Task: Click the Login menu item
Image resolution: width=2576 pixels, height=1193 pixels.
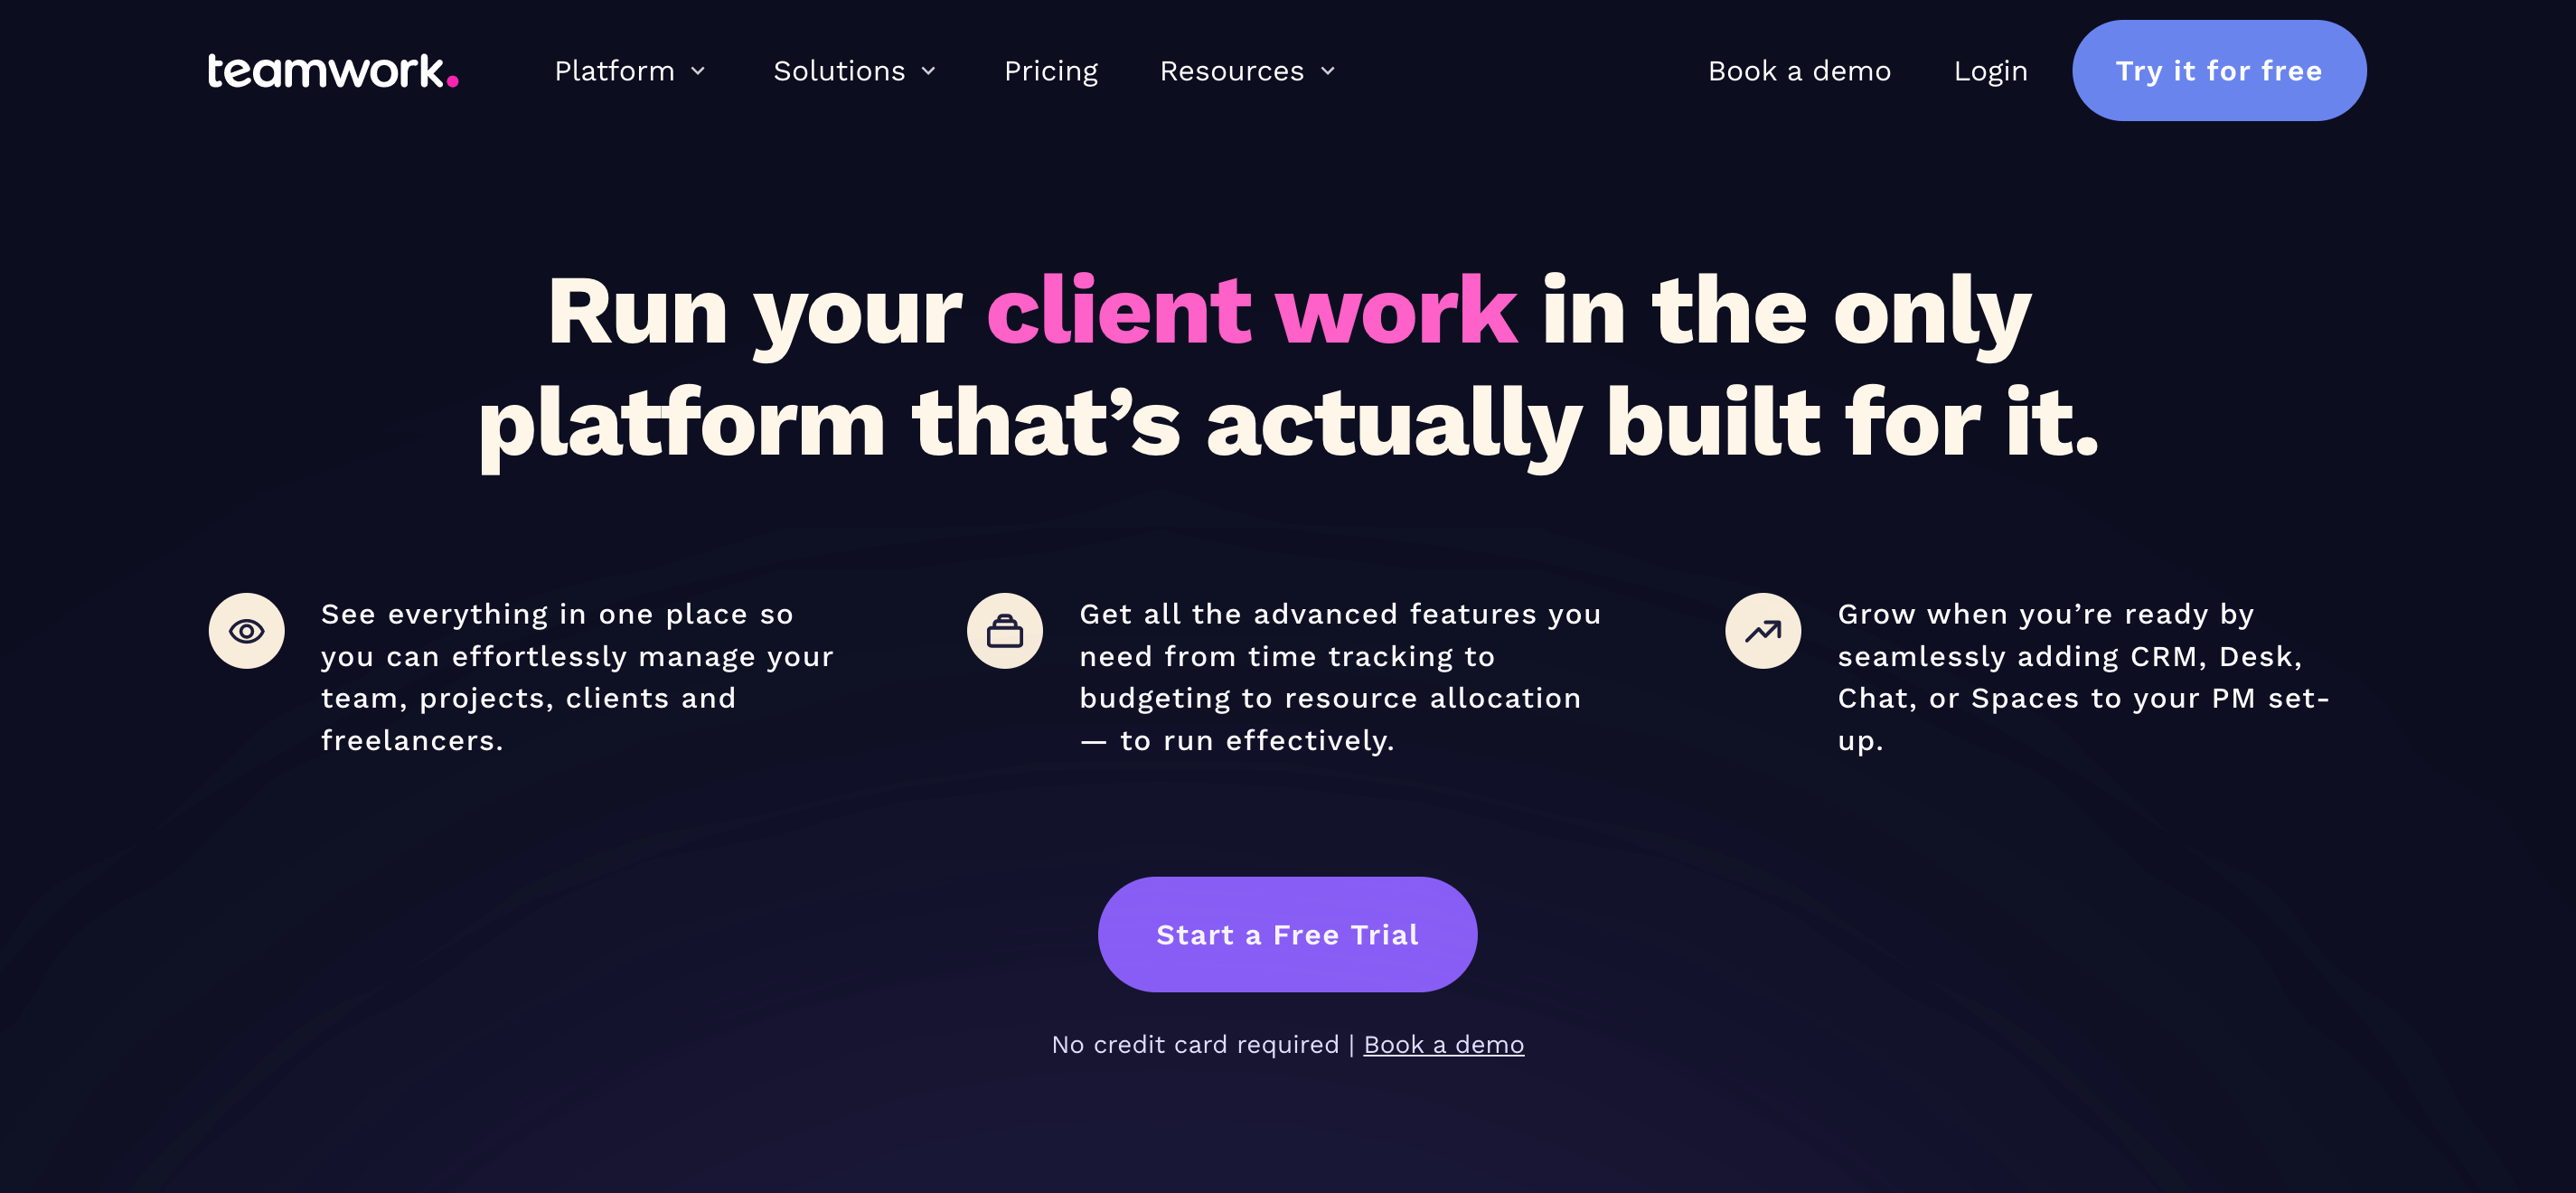Action: [1991, 69]
